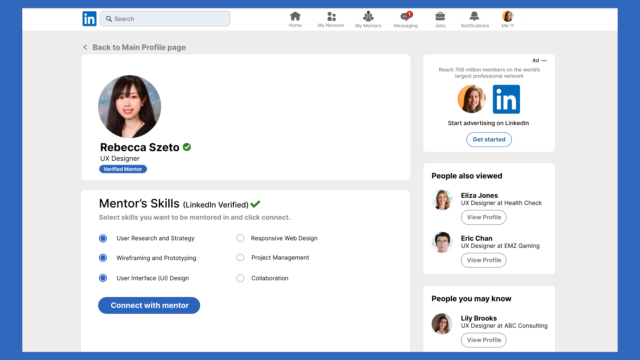Click 'UX Designer at ABC Consulting' text
This screenshot has width=640, height=360.
[504, 326]
